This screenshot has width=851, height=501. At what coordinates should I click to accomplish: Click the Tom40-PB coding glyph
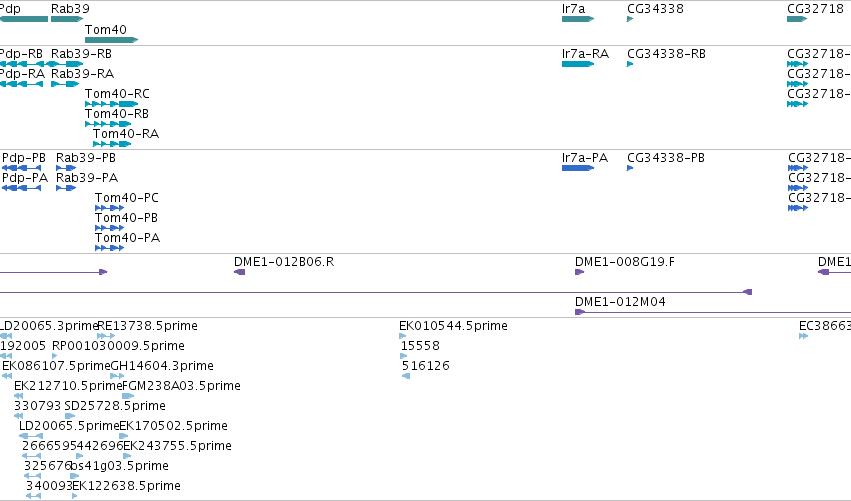coord(110,228)
